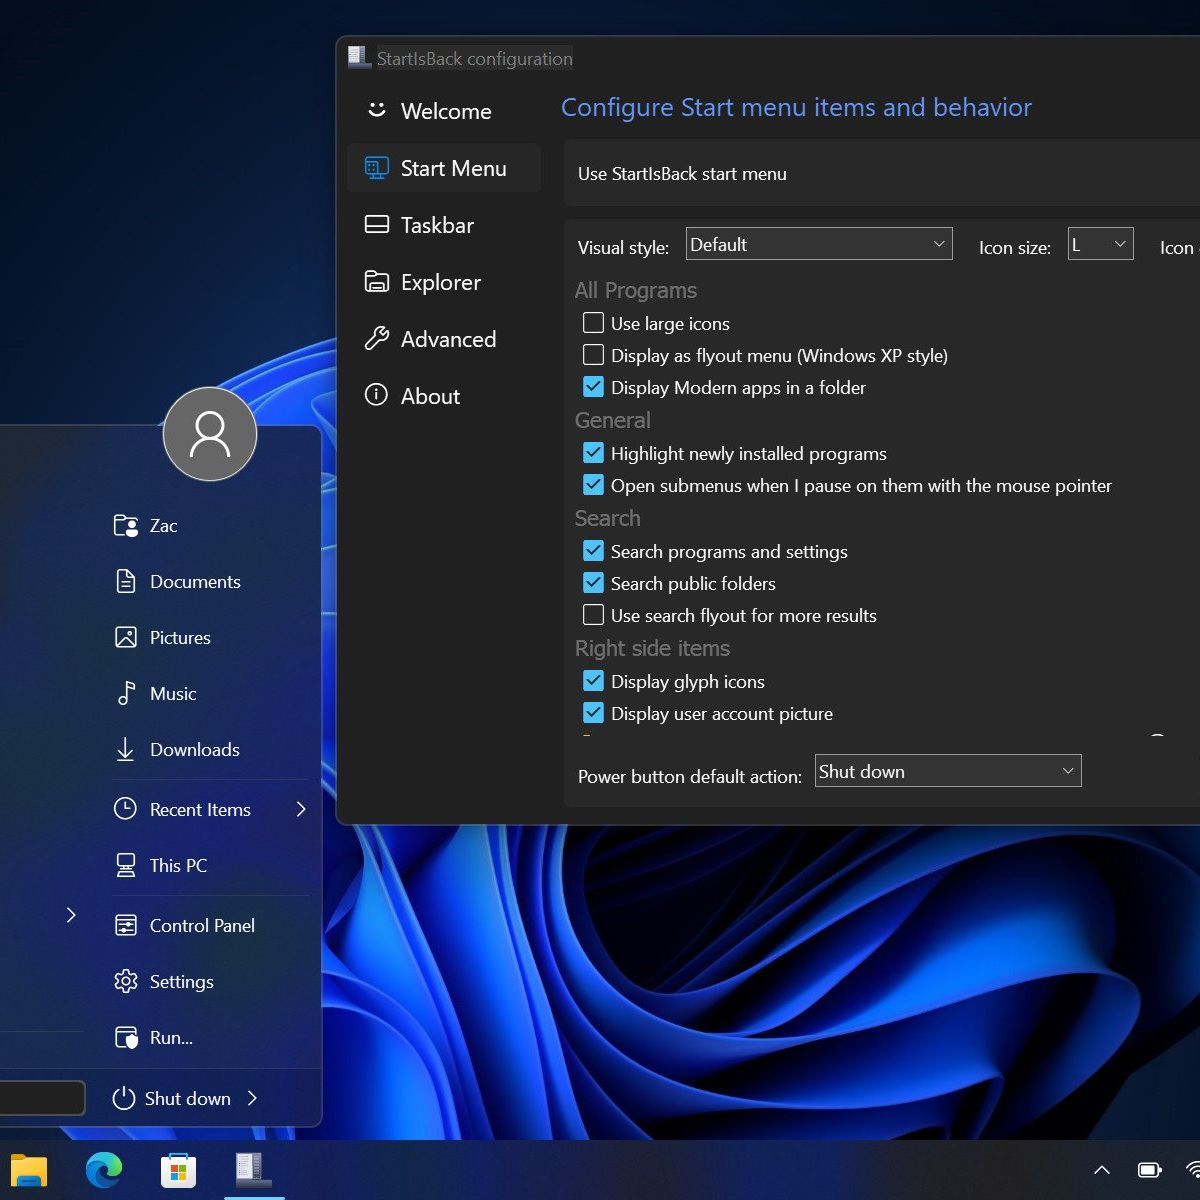Go to the Advanced settings section
This screenshot has width=1200, height=1200.
click(447, 339)
